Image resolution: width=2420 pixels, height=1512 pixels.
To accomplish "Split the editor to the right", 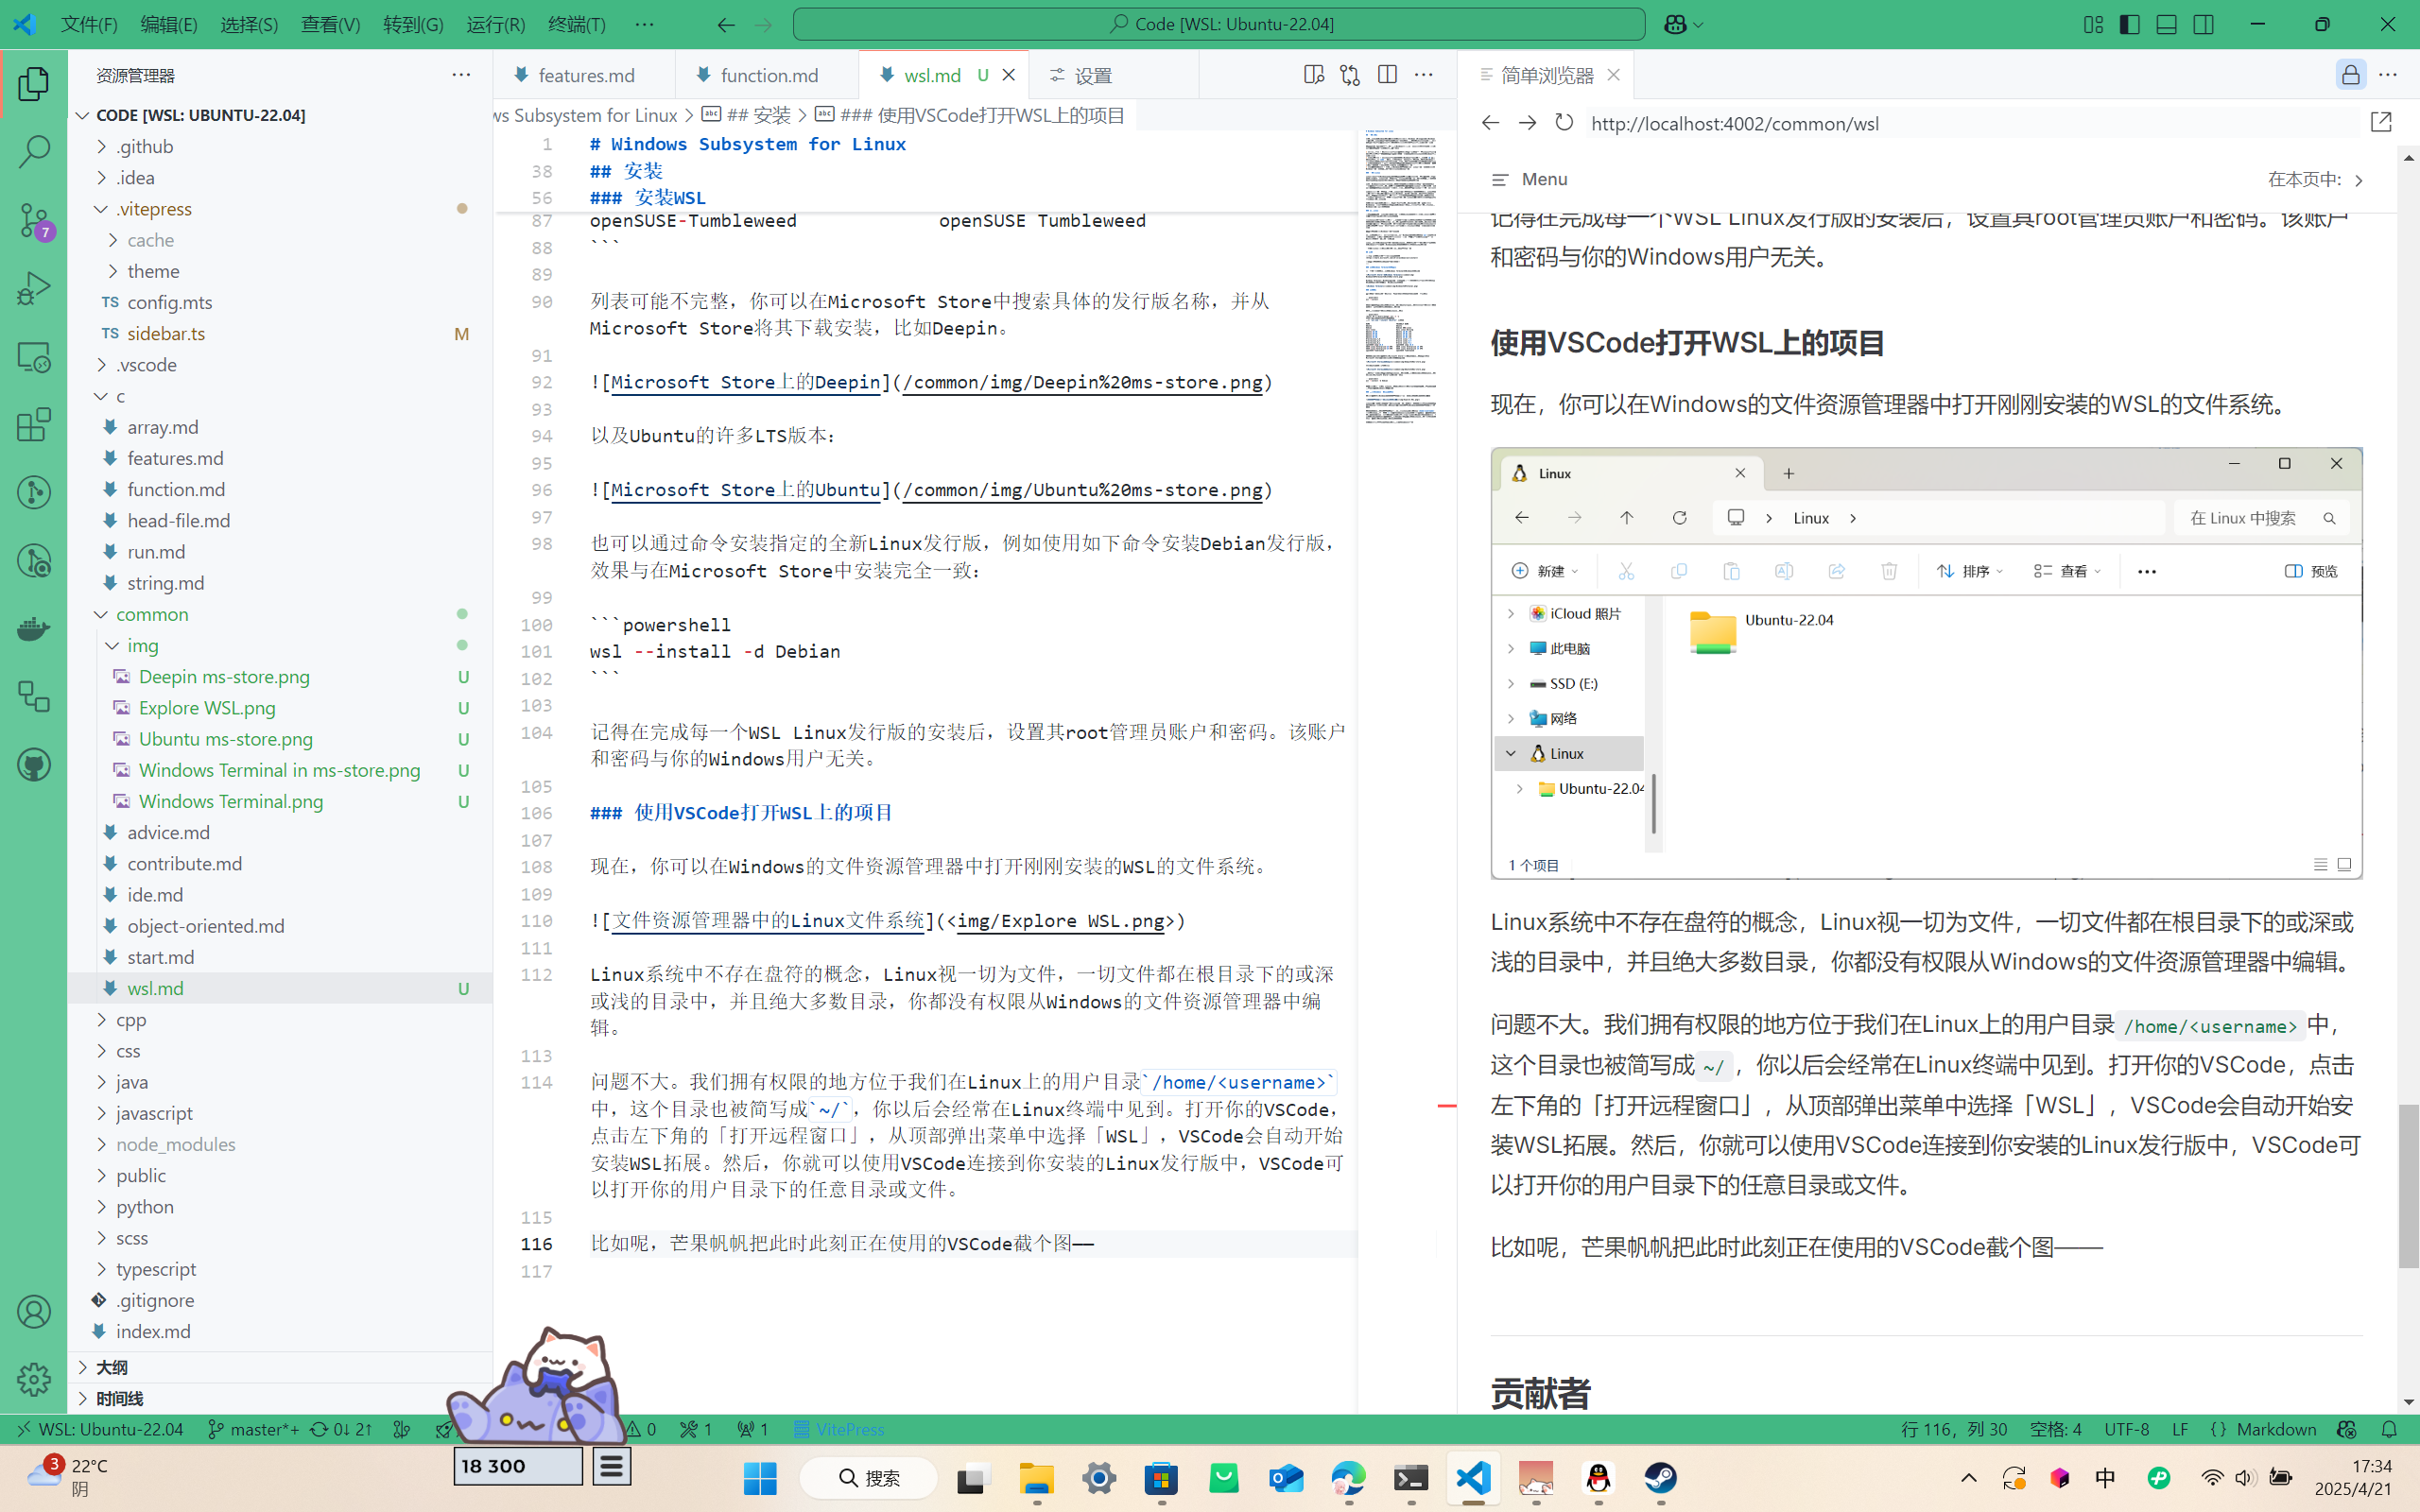I will click(x=1387, y=75).
